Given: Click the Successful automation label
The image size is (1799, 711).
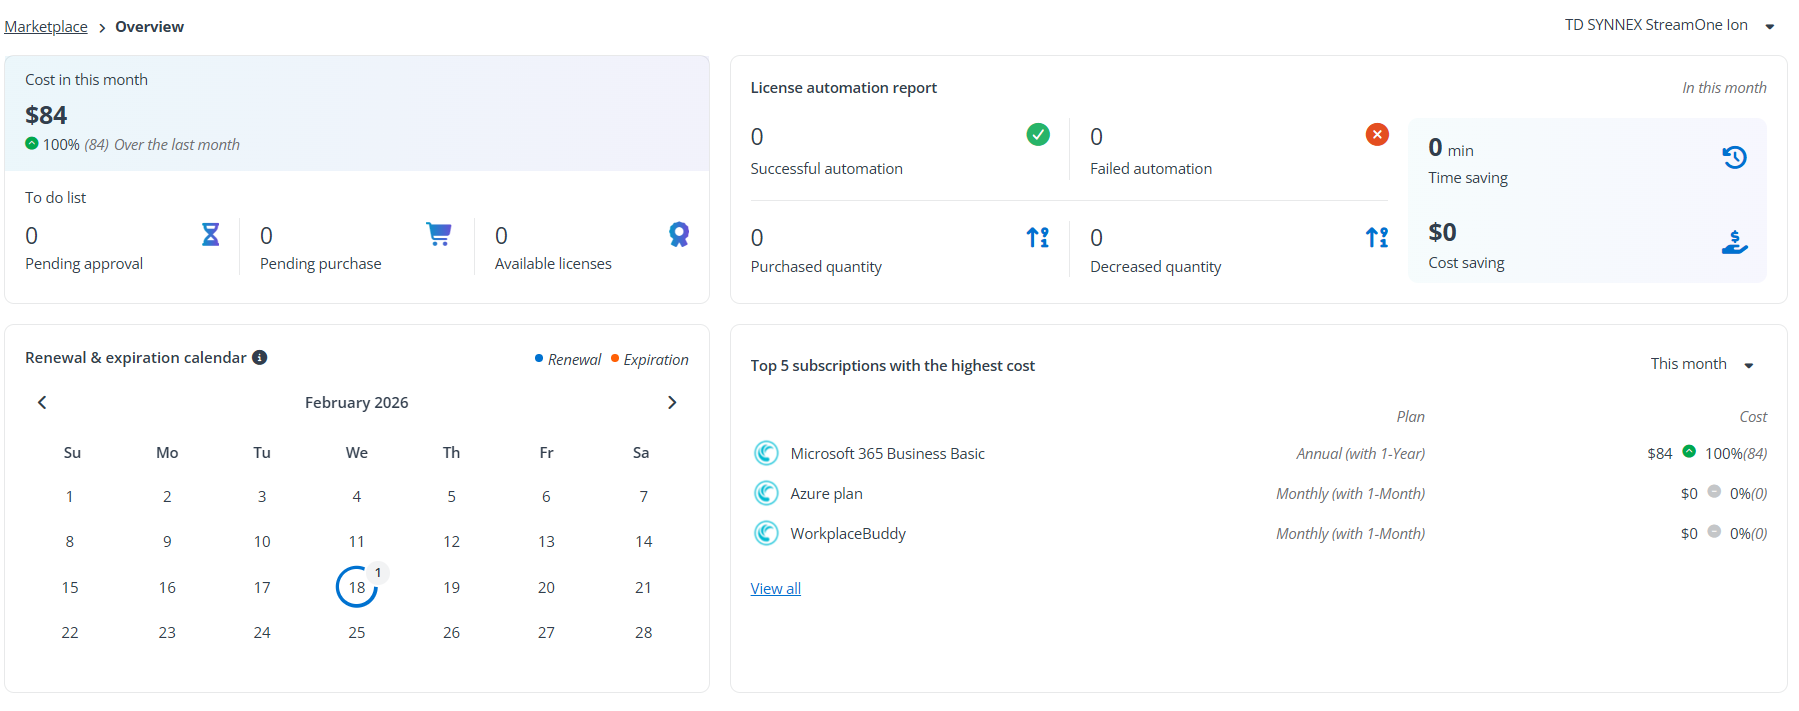Looking at the screenshot, I should pyautogui.click(x=826, y=168).
